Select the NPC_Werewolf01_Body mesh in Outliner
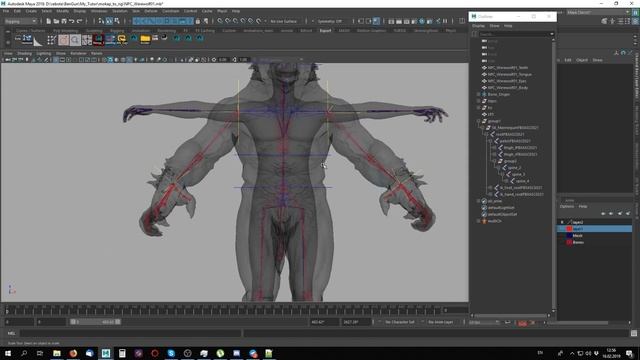 (x=508, y=87)
